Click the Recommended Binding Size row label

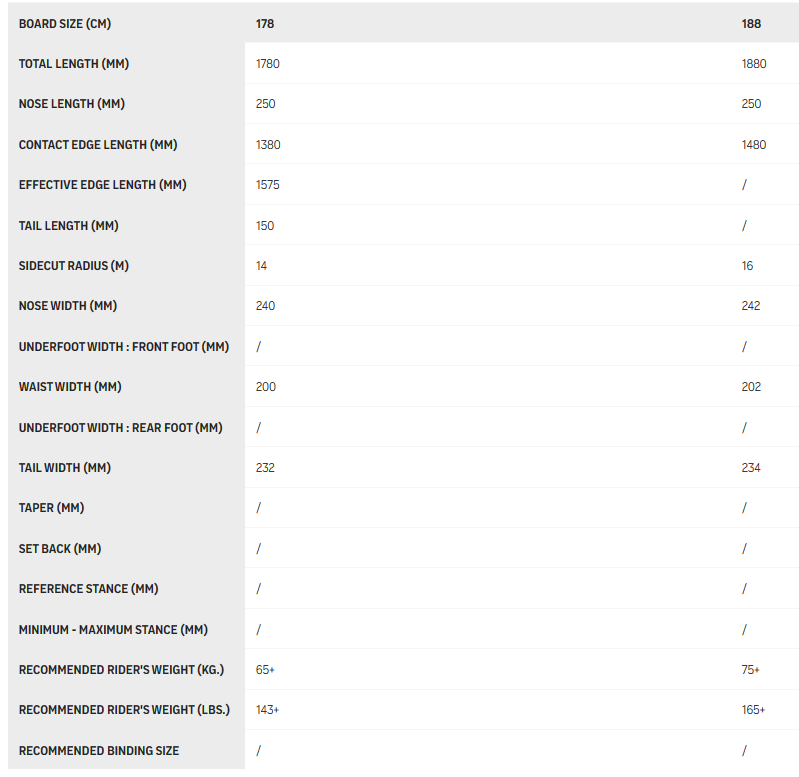[x=99, y=751]
